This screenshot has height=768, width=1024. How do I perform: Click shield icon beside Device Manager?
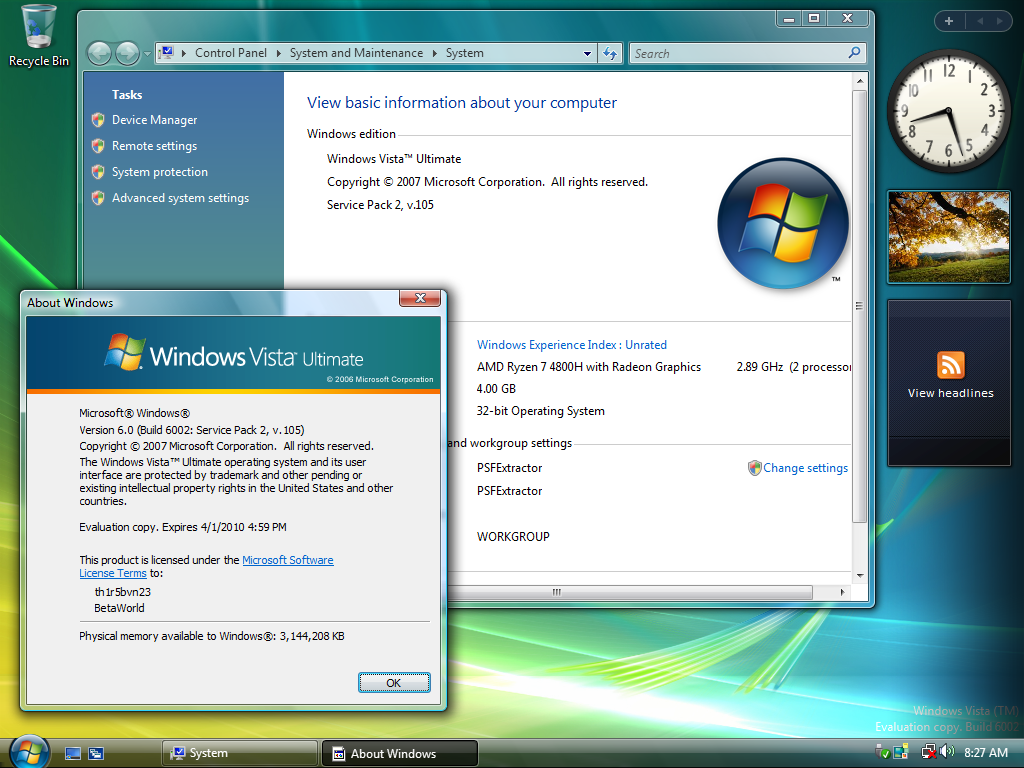(x=98, y=120)
